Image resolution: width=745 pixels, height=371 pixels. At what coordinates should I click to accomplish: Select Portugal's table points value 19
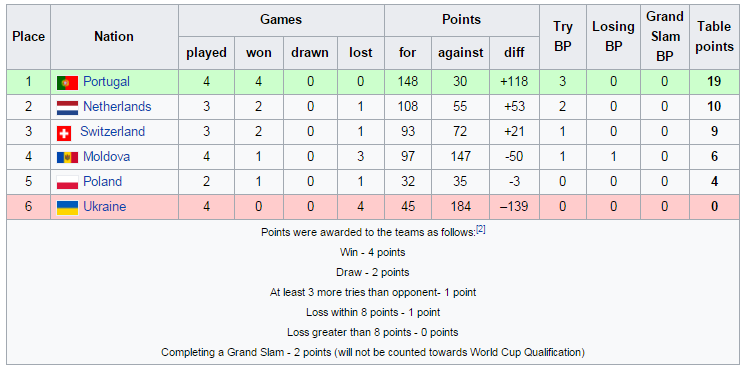(x=714, y=82)
